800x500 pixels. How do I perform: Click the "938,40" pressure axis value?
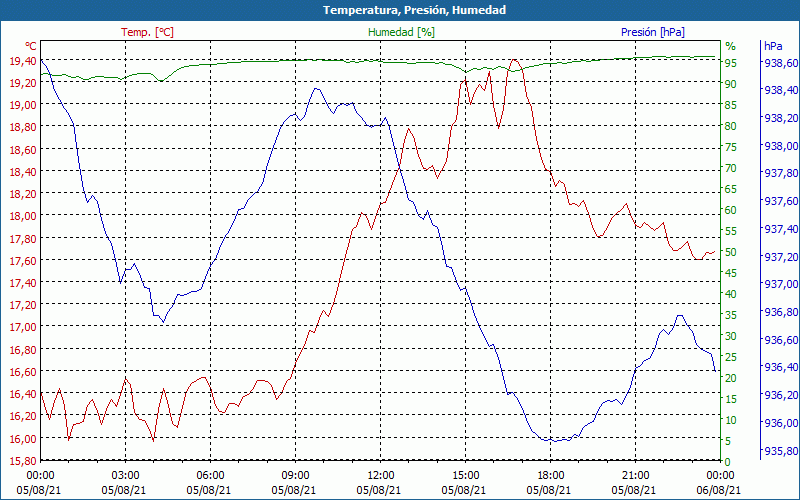781,90
